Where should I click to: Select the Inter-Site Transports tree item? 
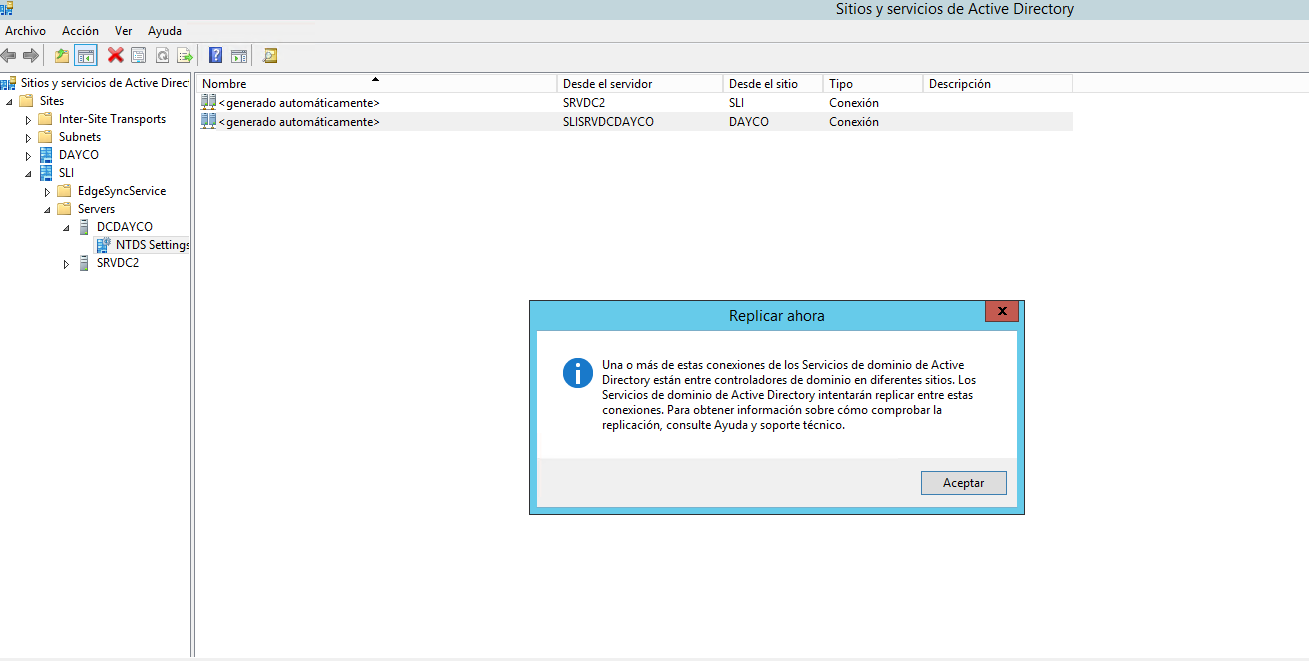click(112, 119)
